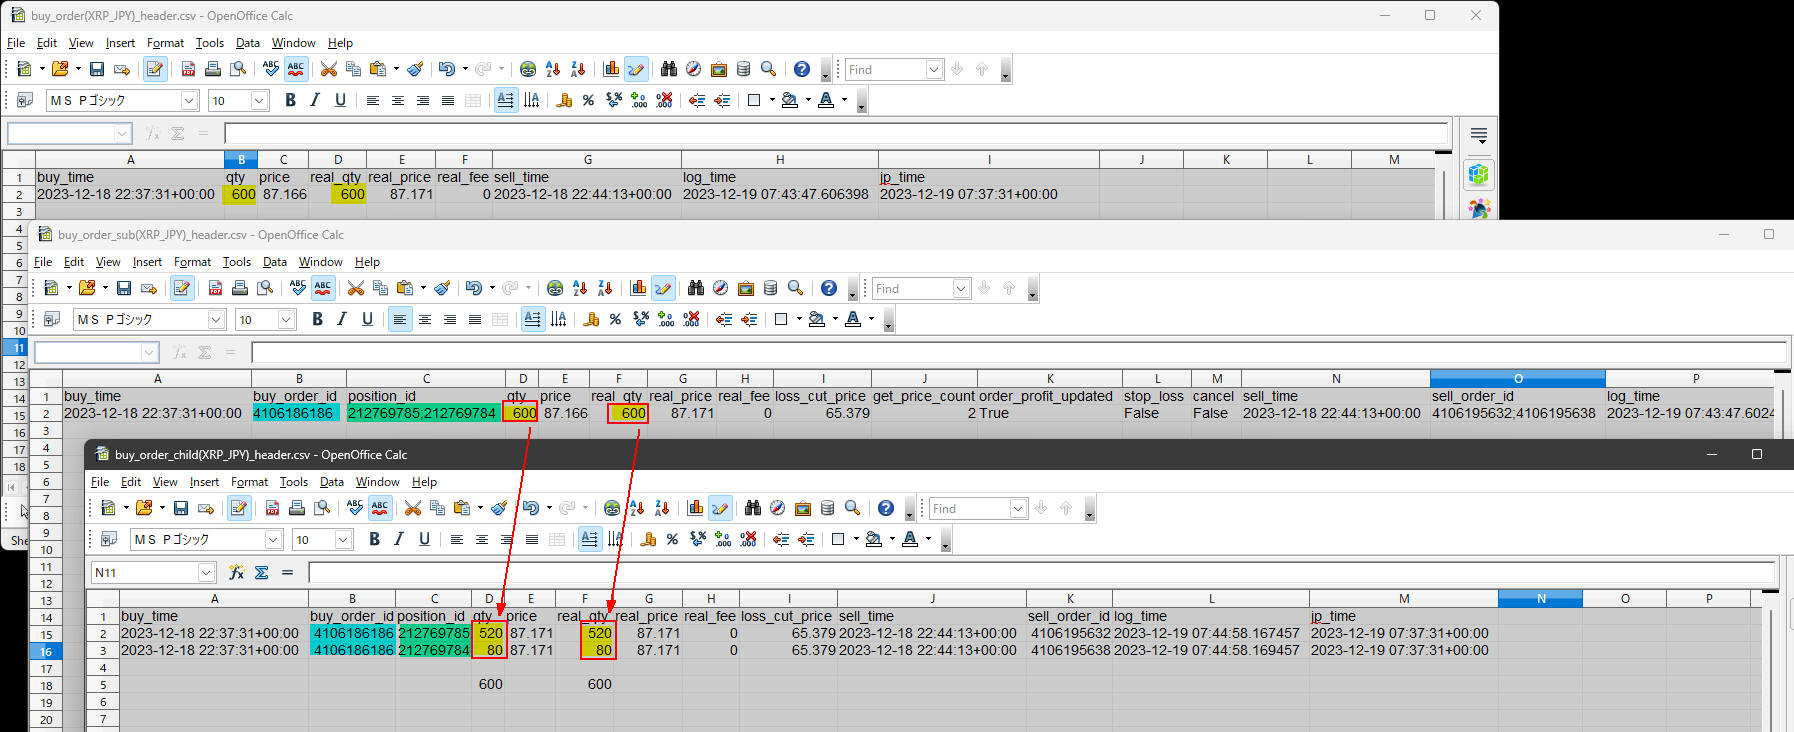
Task: Toggle Centered alignment in buy_order window
Action: coord(398,100)
